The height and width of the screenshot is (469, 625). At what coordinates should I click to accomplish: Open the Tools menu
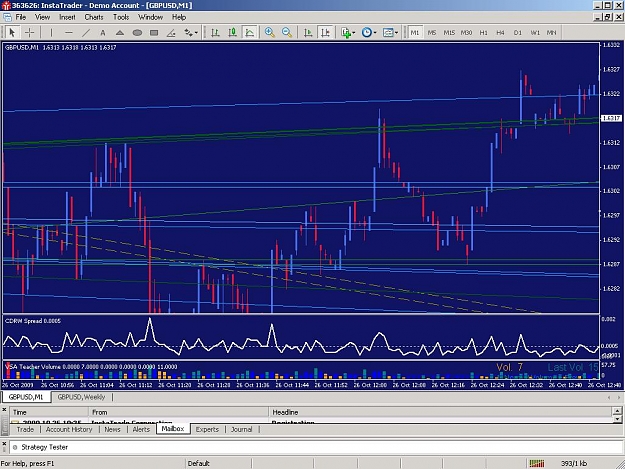[x=121, y=17]
